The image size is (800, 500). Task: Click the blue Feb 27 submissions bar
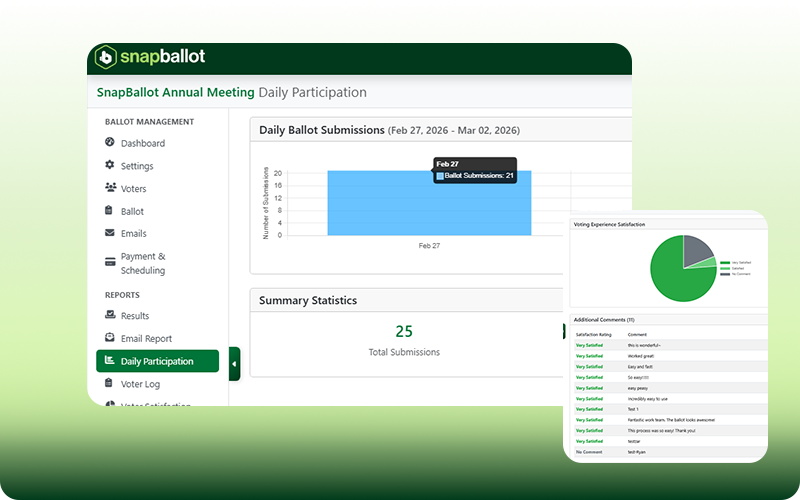(x=429, y=203)
